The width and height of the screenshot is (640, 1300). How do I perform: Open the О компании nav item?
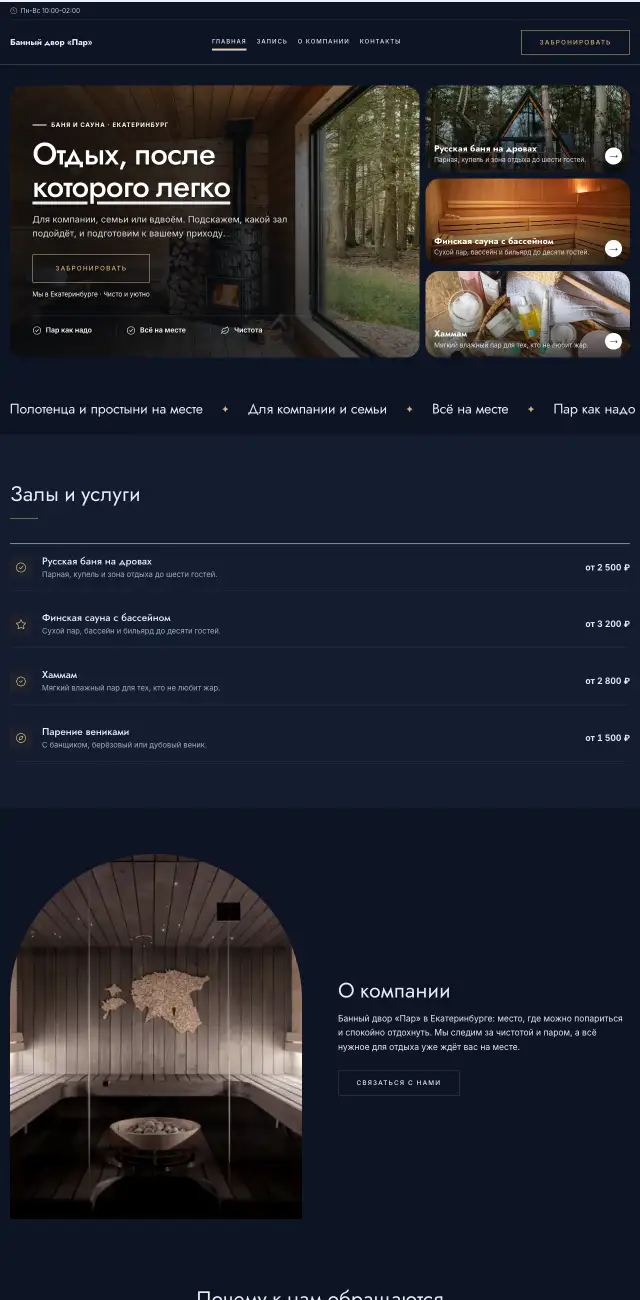[x=324, y=42]
